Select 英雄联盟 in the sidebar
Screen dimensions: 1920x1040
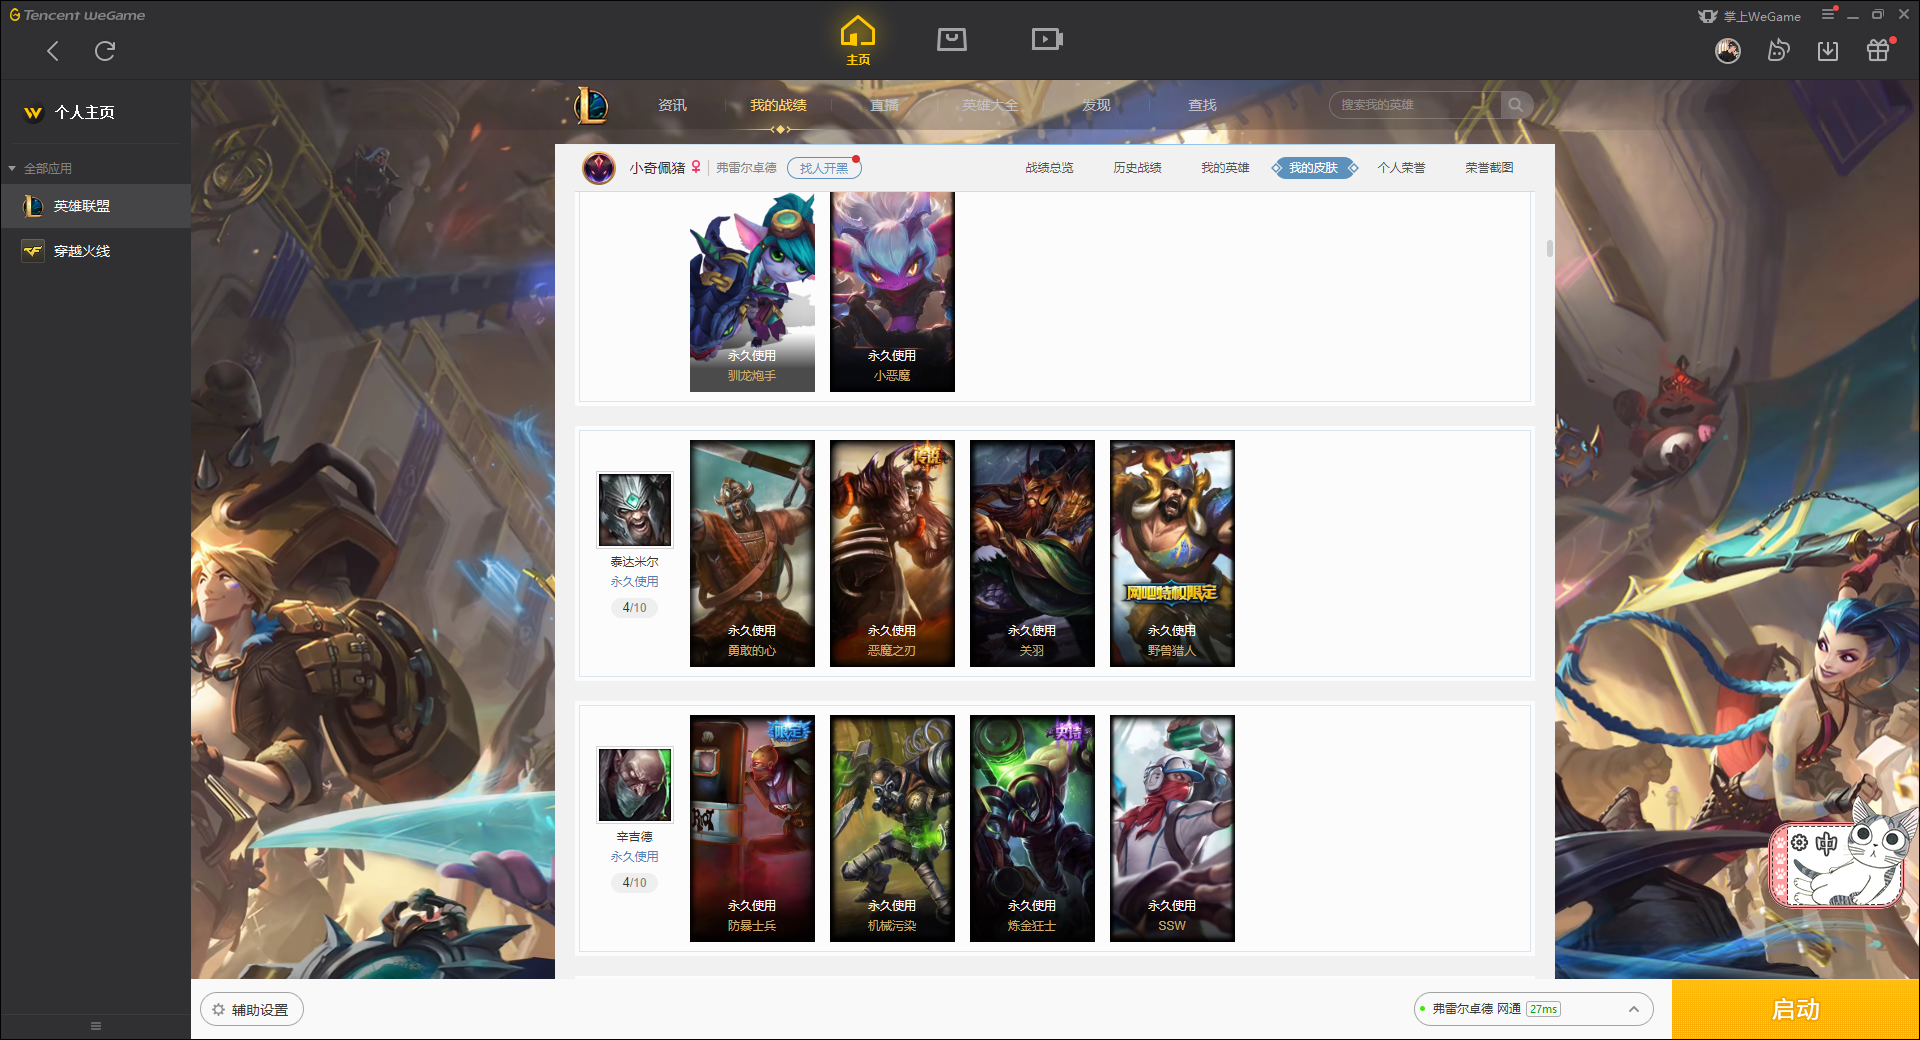point(95,206)
